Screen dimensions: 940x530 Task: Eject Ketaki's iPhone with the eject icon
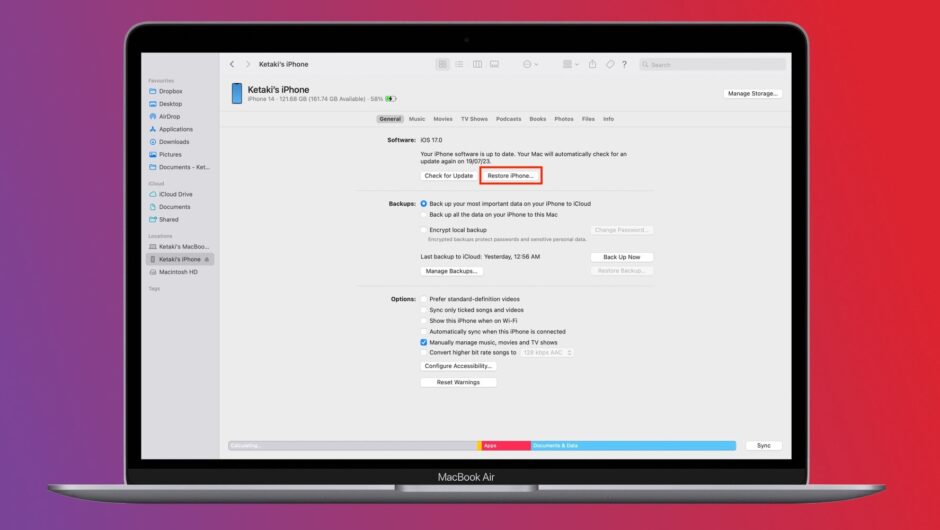(207, 260)
